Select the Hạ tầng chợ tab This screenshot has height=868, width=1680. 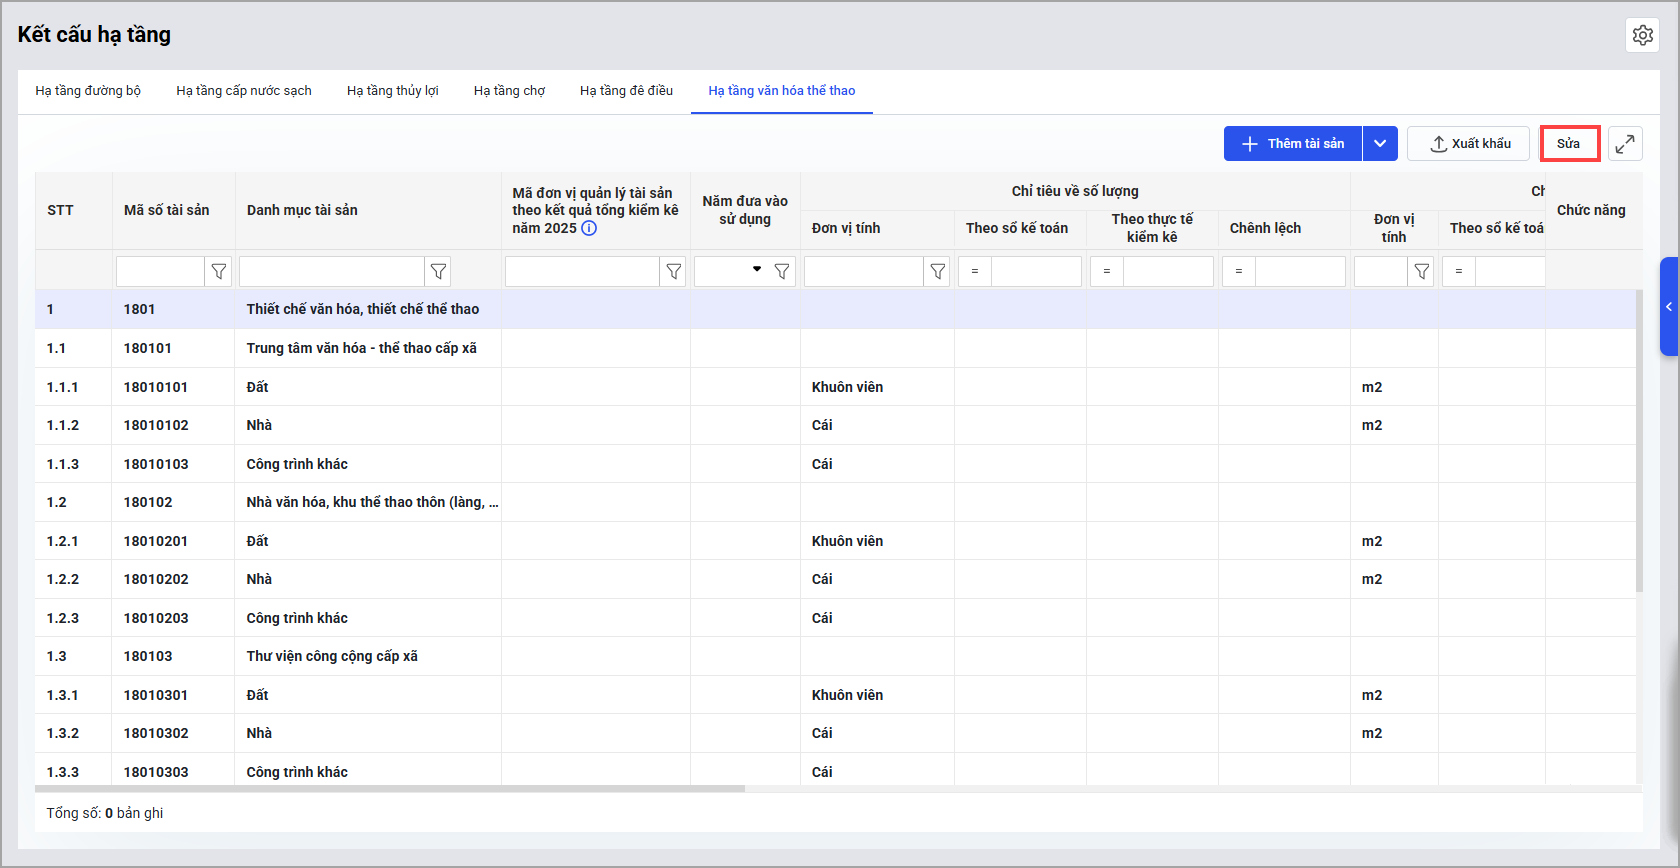(x=509, y=91)
